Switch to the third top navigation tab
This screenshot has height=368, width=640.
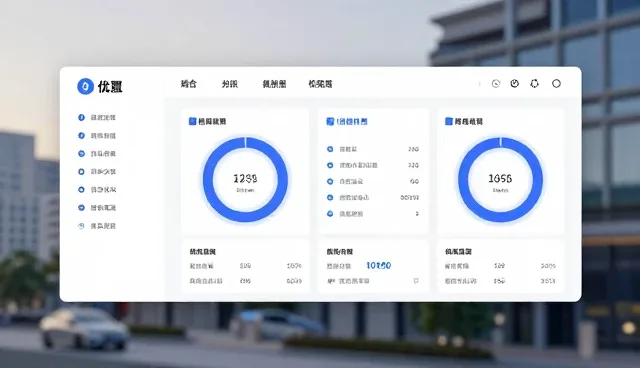[x=274, y=84]
